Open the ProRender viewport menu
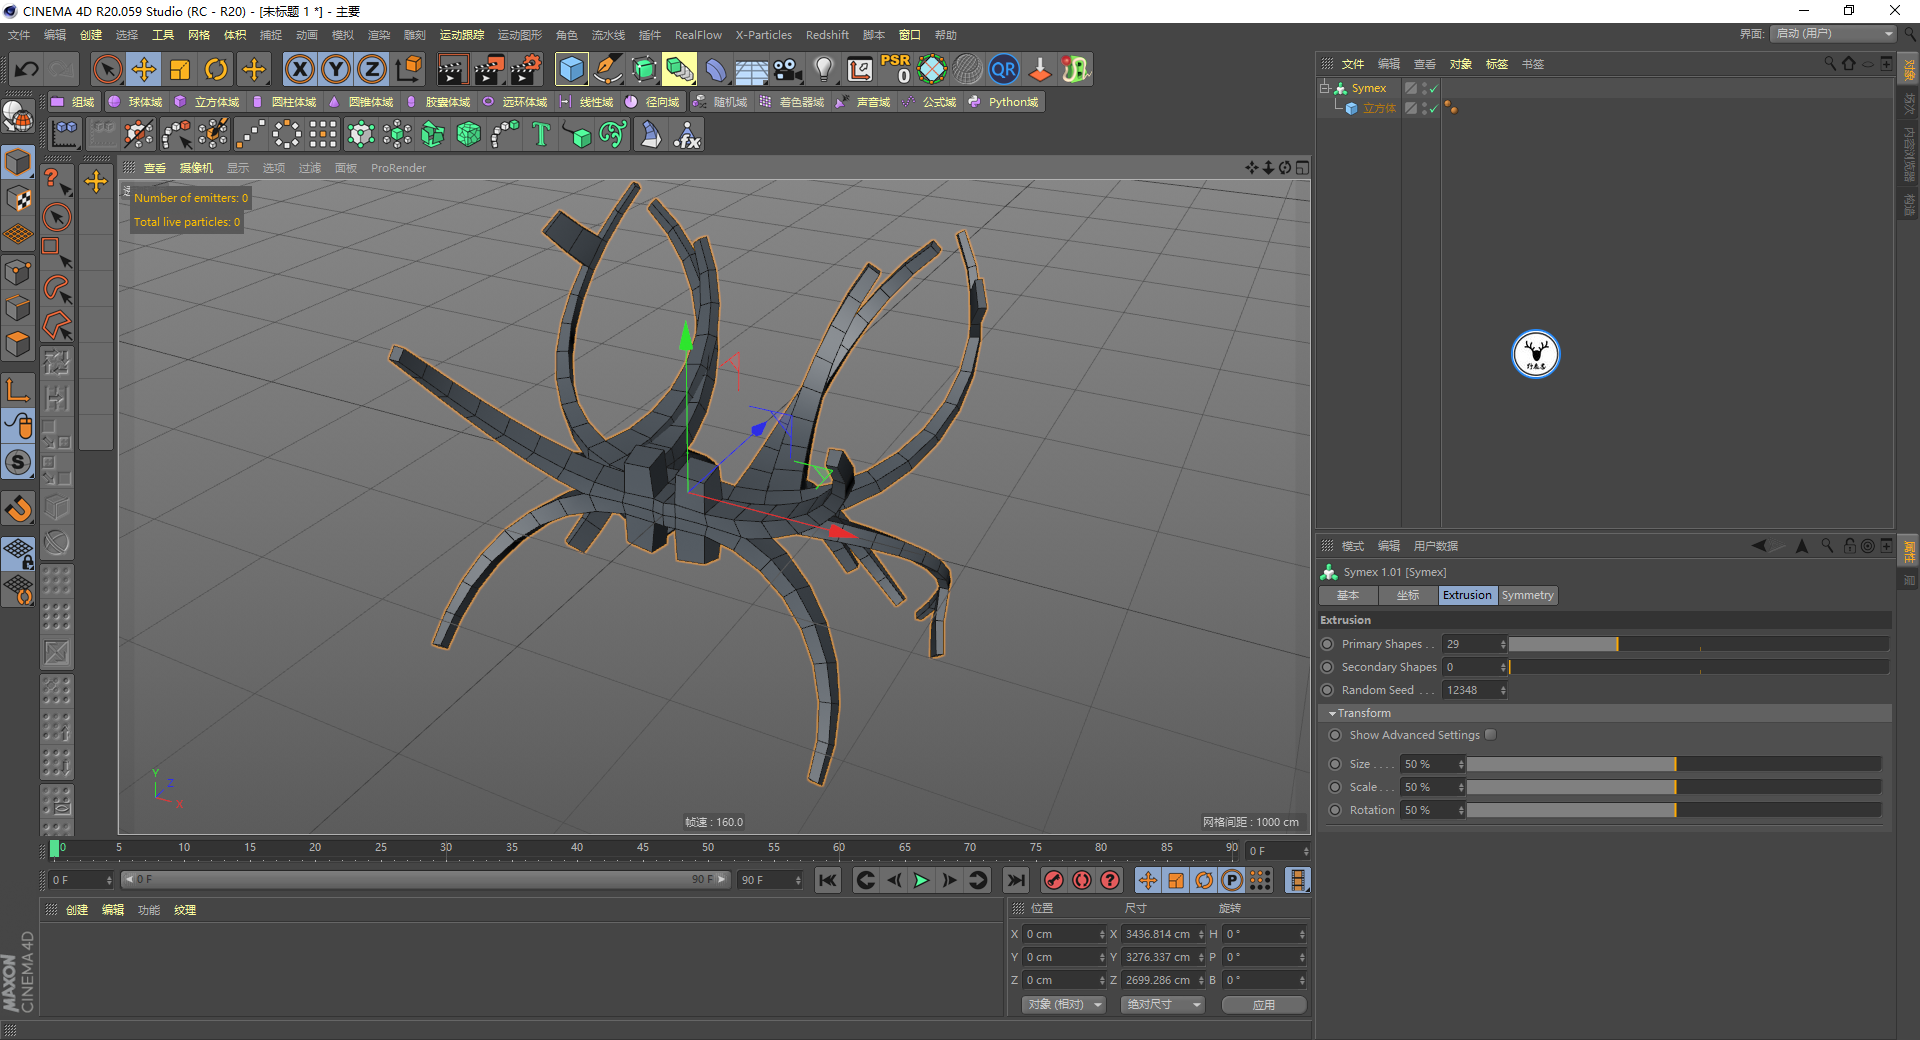This screenshot has height=1040, width=1920. click(x=398, y=168)
